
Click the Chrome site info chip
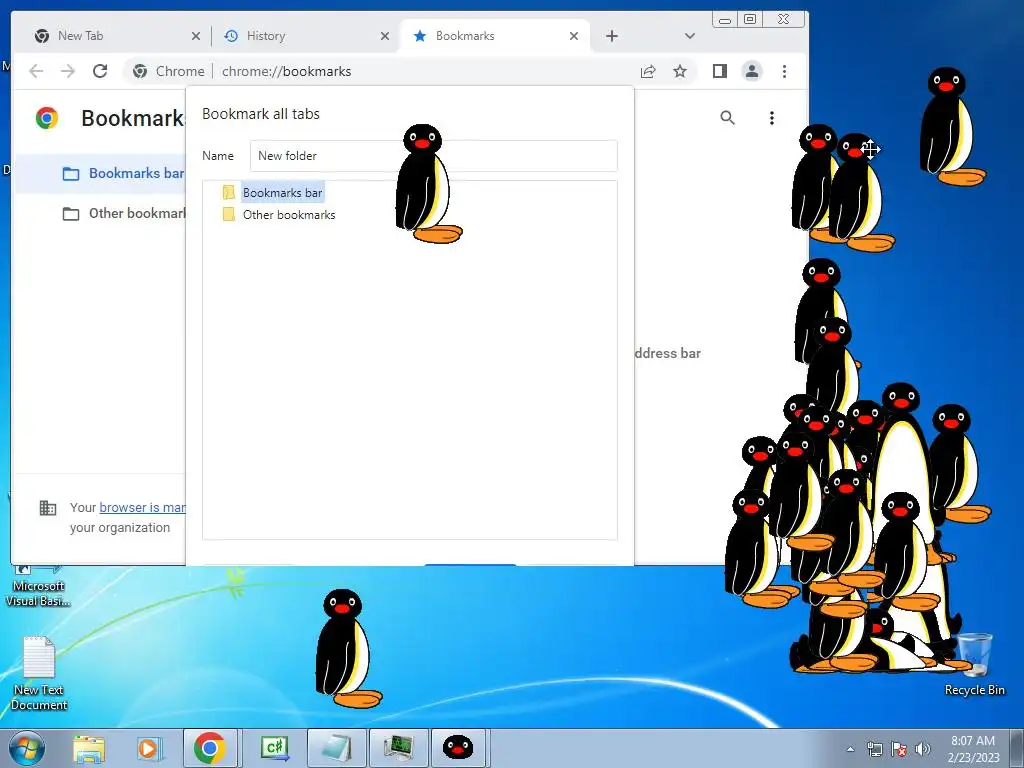[x=169, y=71]
